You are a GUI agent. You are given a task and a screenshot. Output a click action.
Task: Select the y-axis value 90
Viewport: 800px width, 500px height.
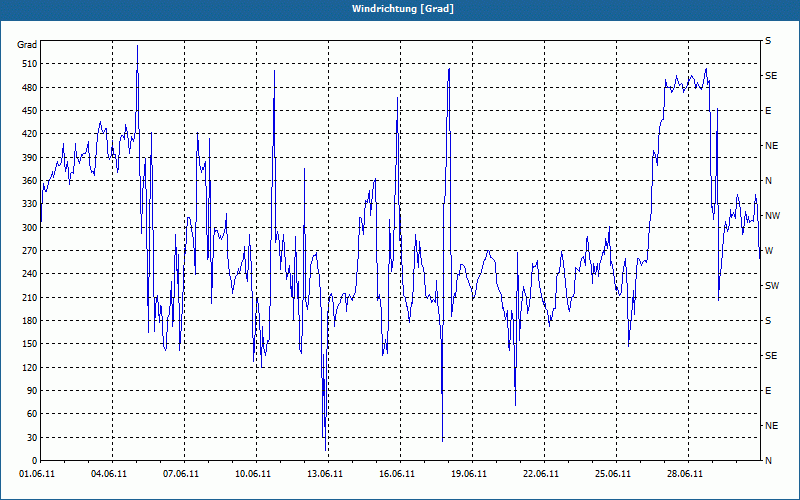point(32,391)
